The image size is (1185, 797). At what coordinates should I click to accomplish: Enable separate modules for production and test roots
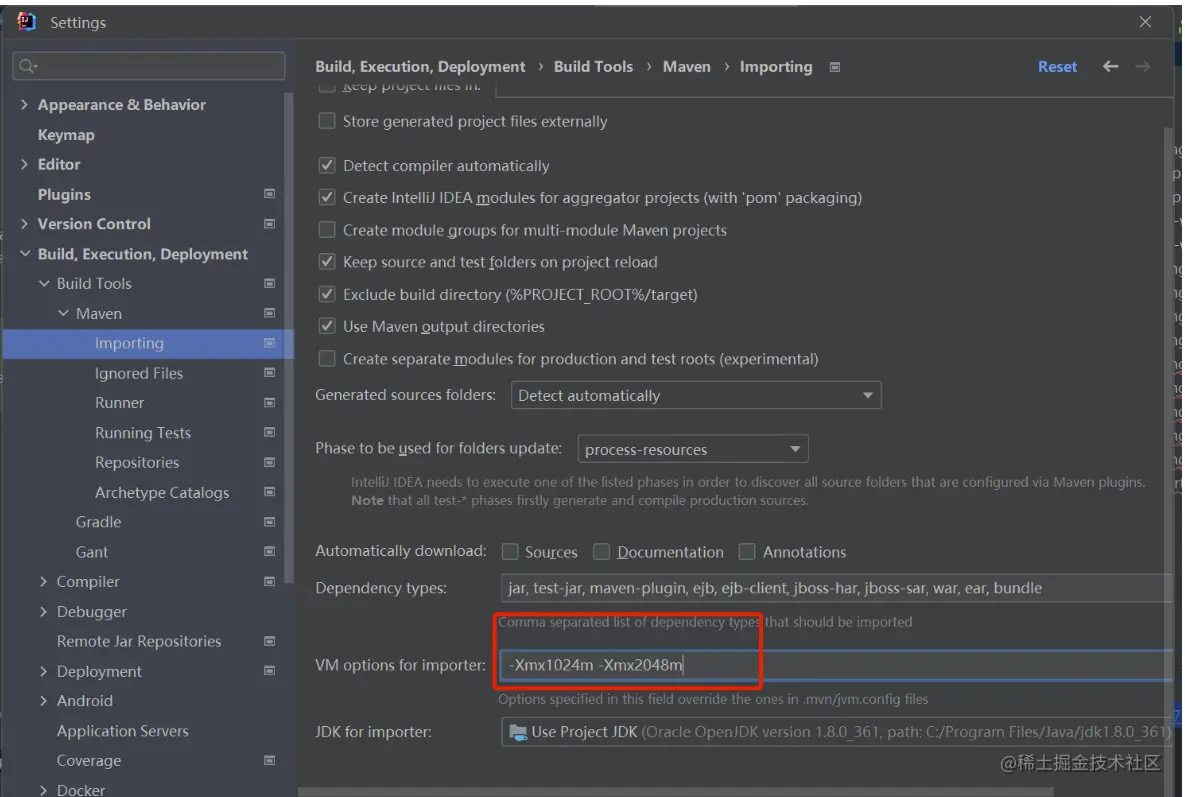(x=327, y=359)
